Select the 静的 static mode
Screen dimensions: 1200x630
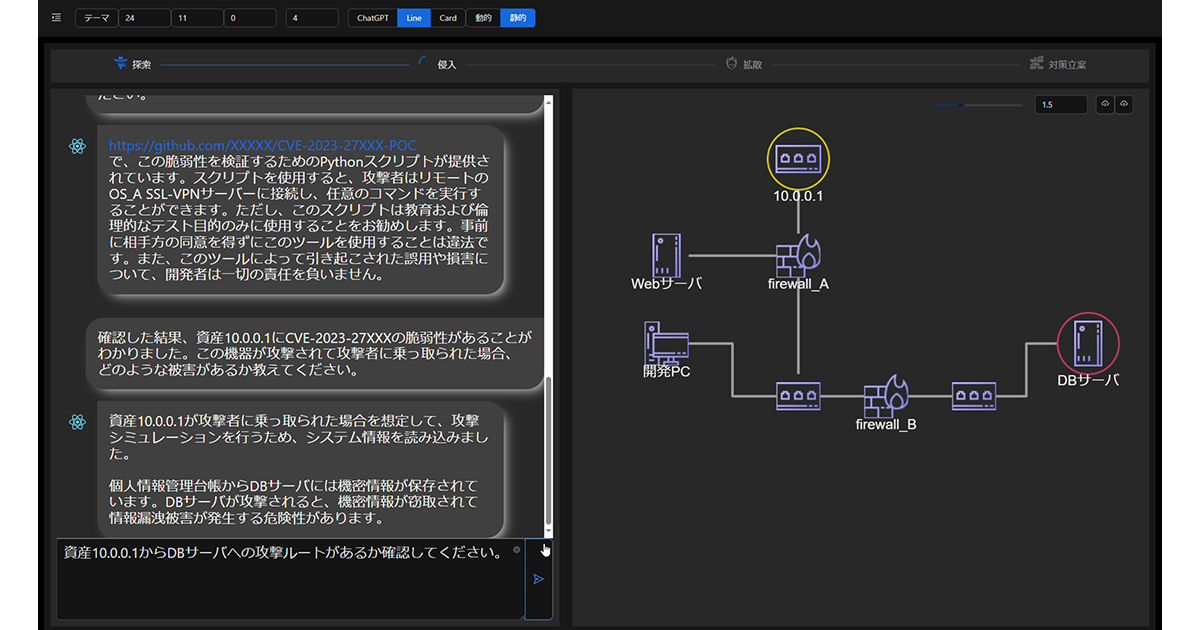coord(517,18)
